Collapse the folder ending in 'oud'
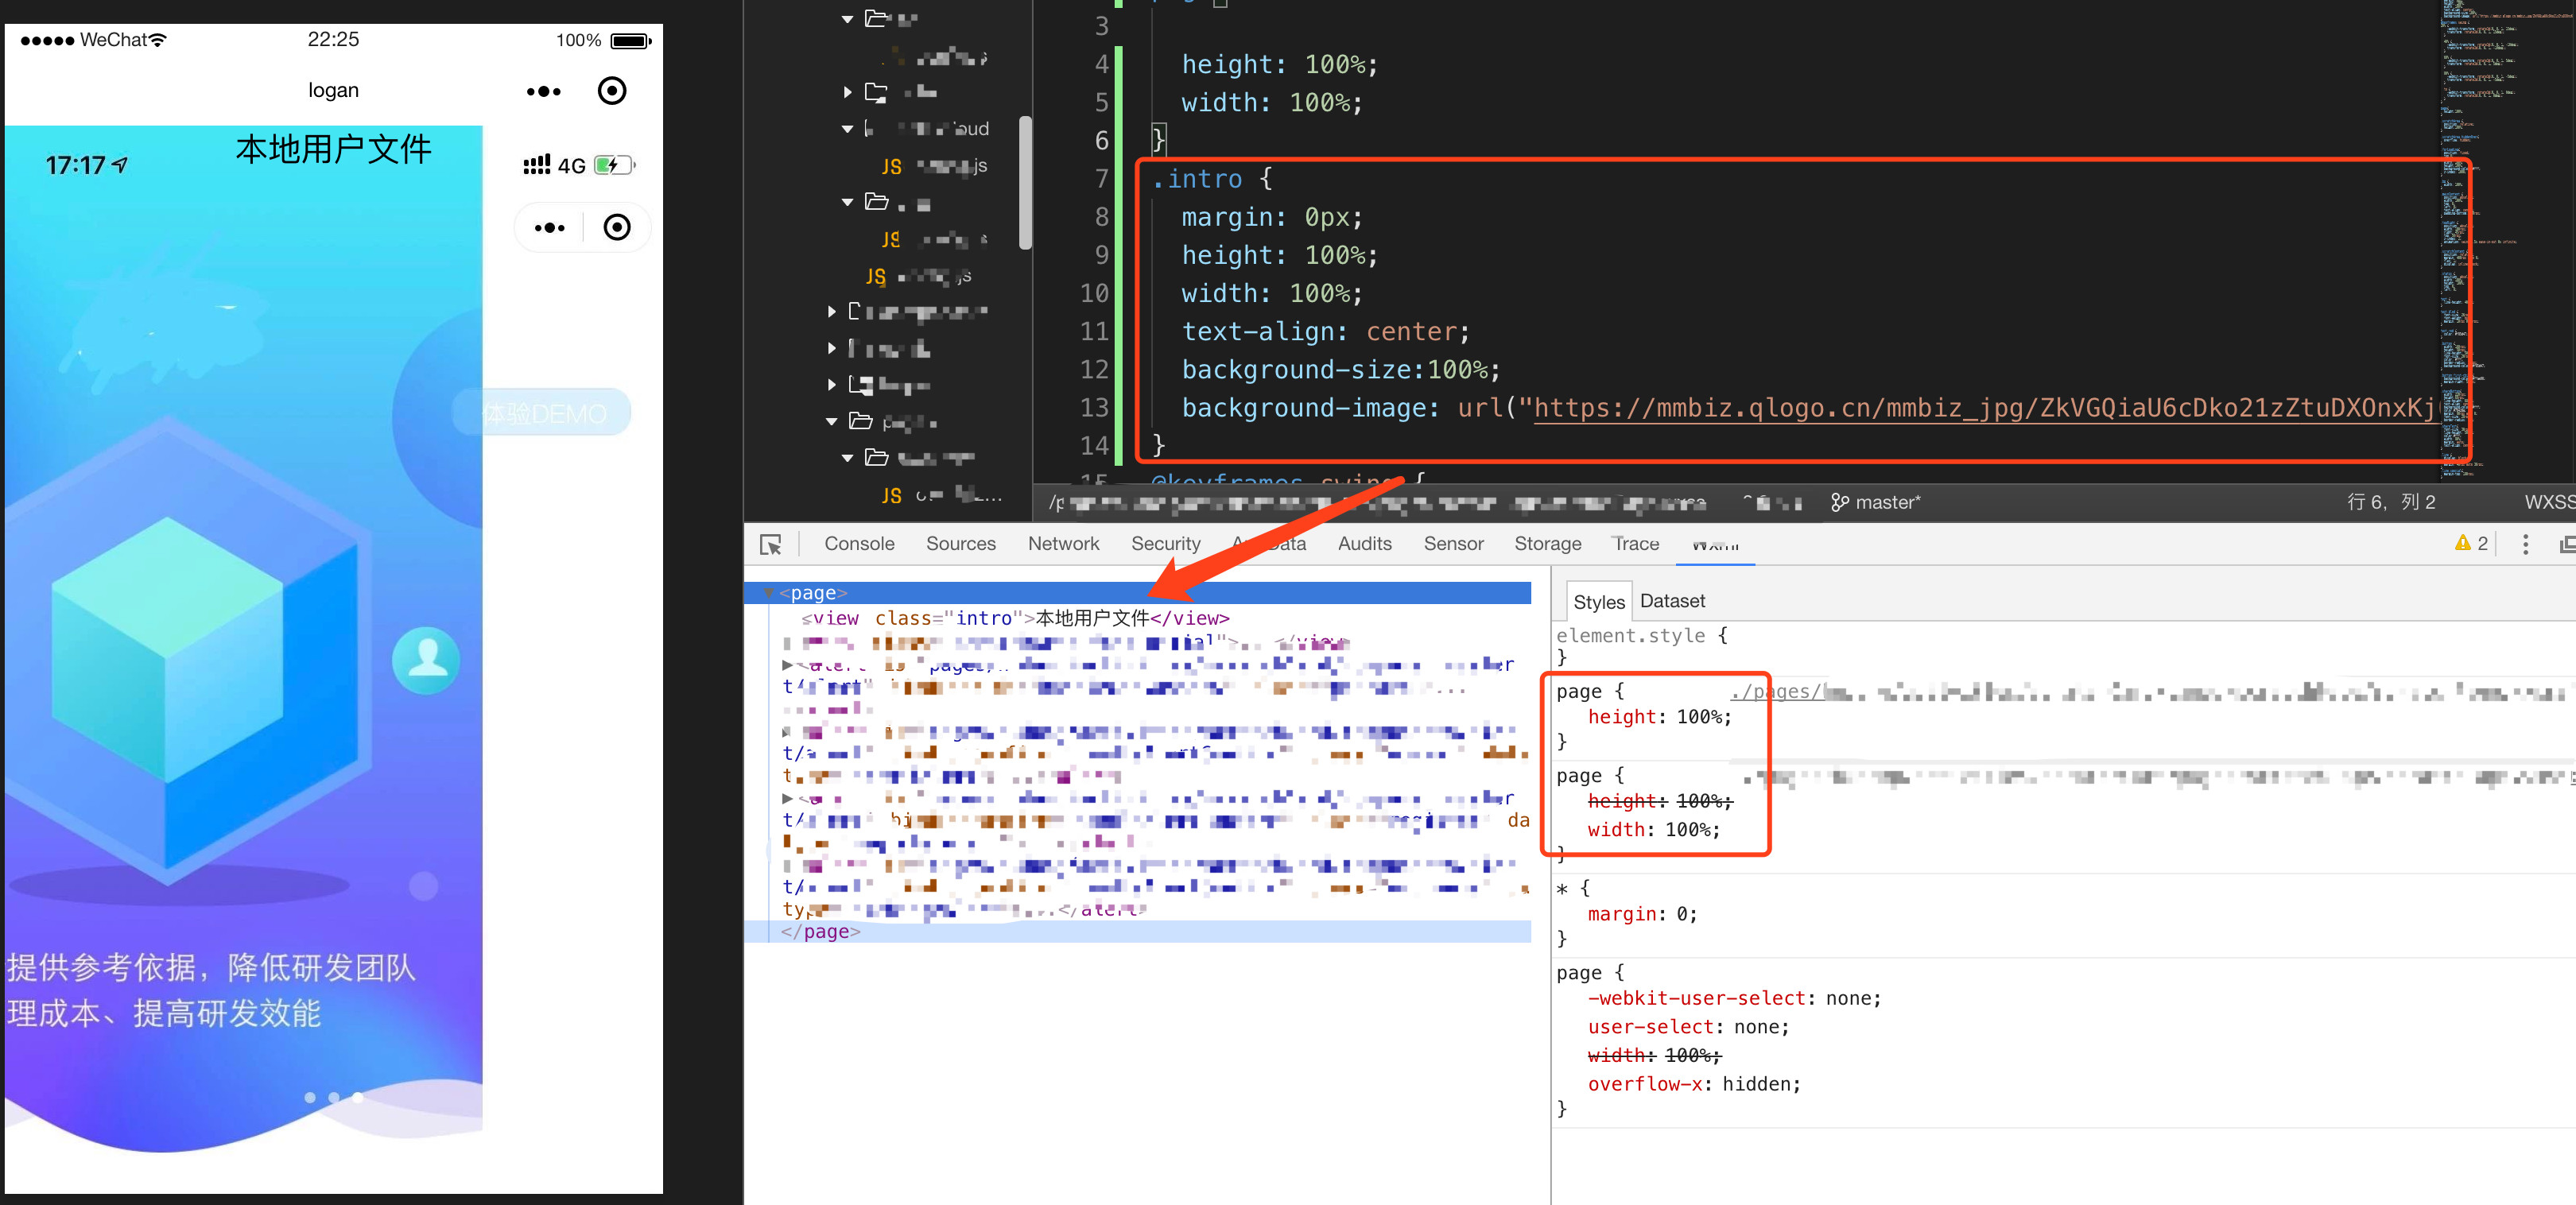This screenshot has width=2576, height=1205. (x=847, y=129)
